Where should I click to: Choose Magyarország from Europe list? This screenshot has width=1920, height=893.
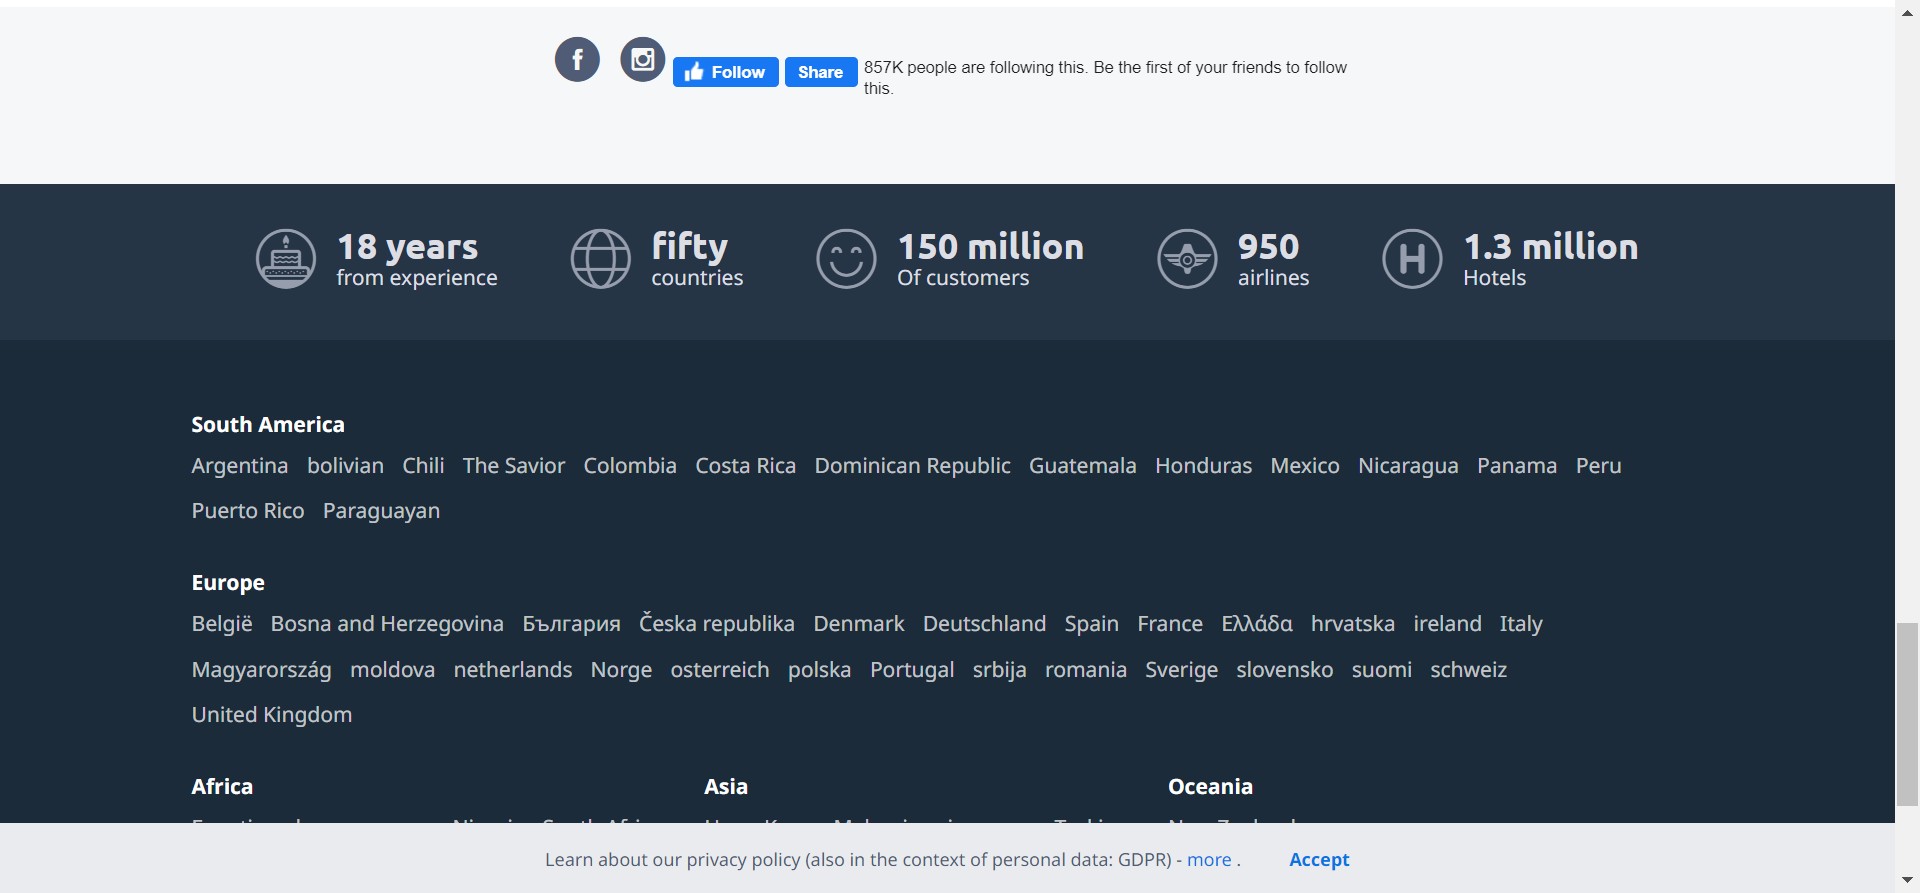pyautogui.click(x=261, y=670)
